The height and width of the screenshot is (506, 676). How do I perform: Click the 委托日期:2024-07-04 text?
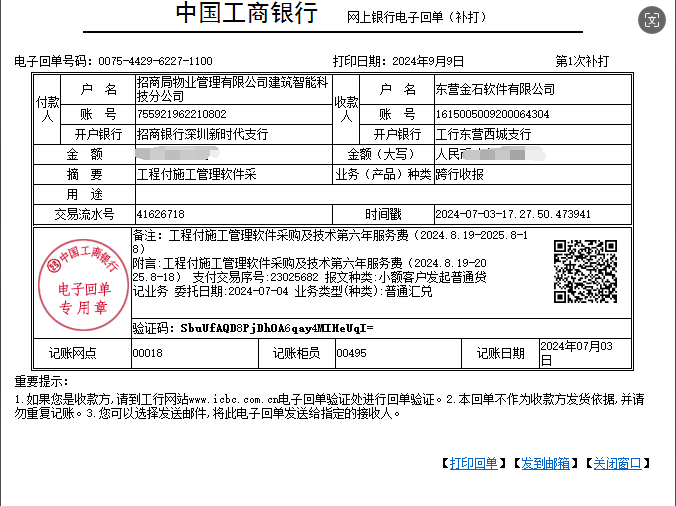point(232,291)
